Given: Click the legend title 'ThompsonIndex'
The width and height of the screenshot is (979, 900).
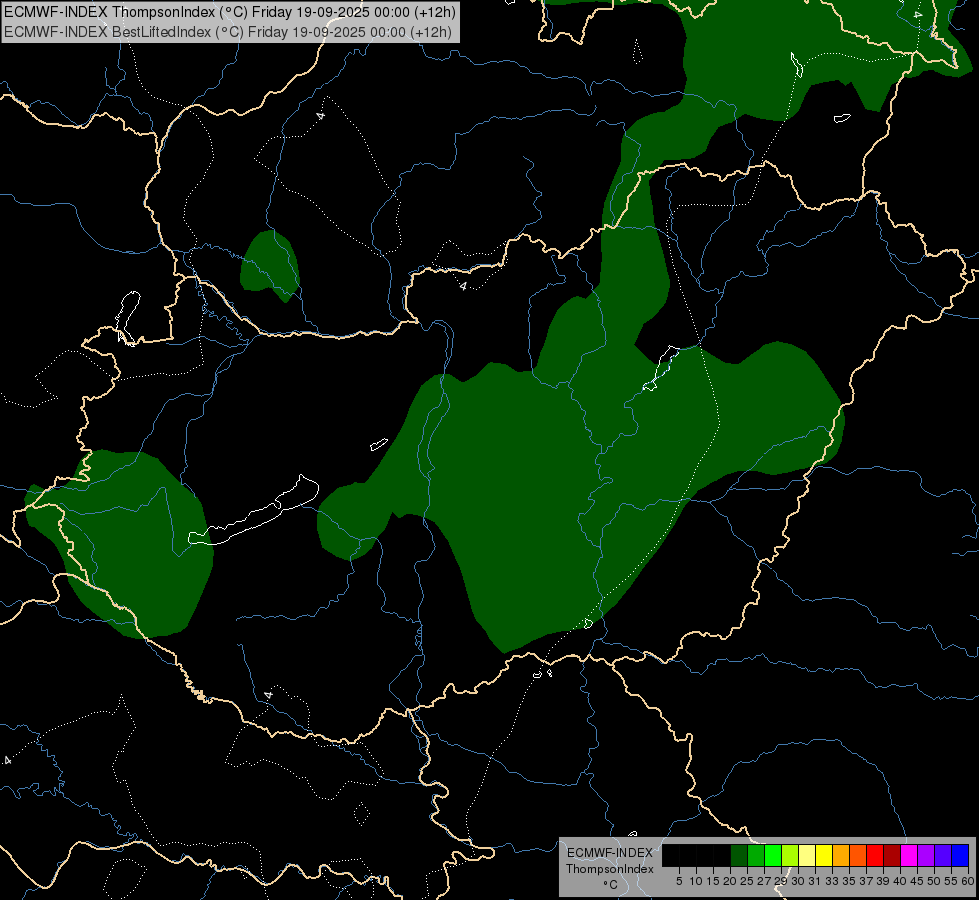Looking at the screenshot, I should coord(610,869).
